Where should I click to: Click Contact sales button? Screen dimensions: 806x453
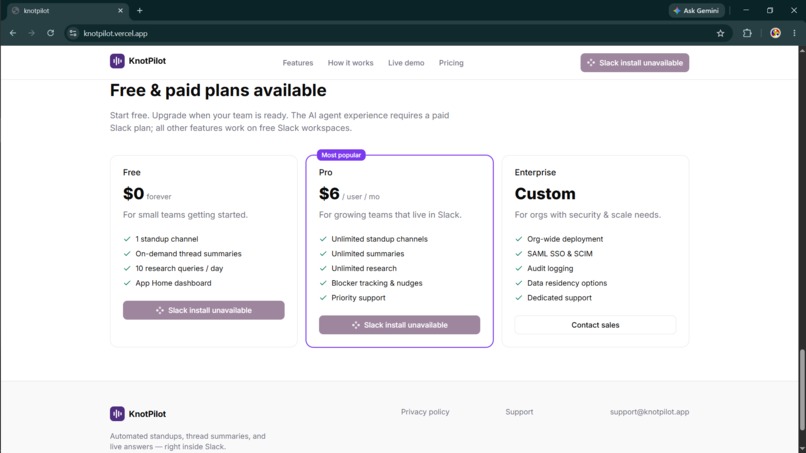(x=595, y=325)
